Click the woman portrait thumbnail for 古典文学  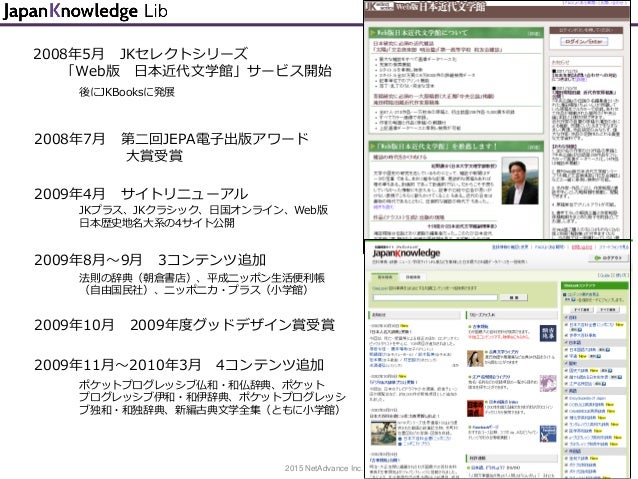point(475,359)
